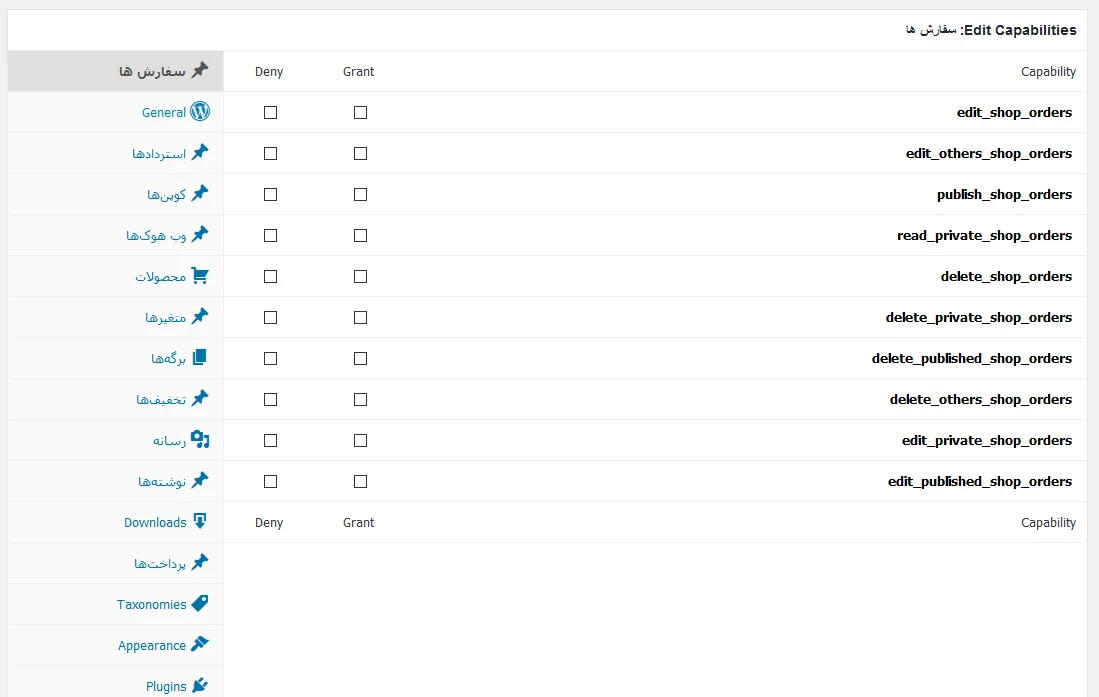Deny the edit_shop_orders capability

[x=271, y=112]
